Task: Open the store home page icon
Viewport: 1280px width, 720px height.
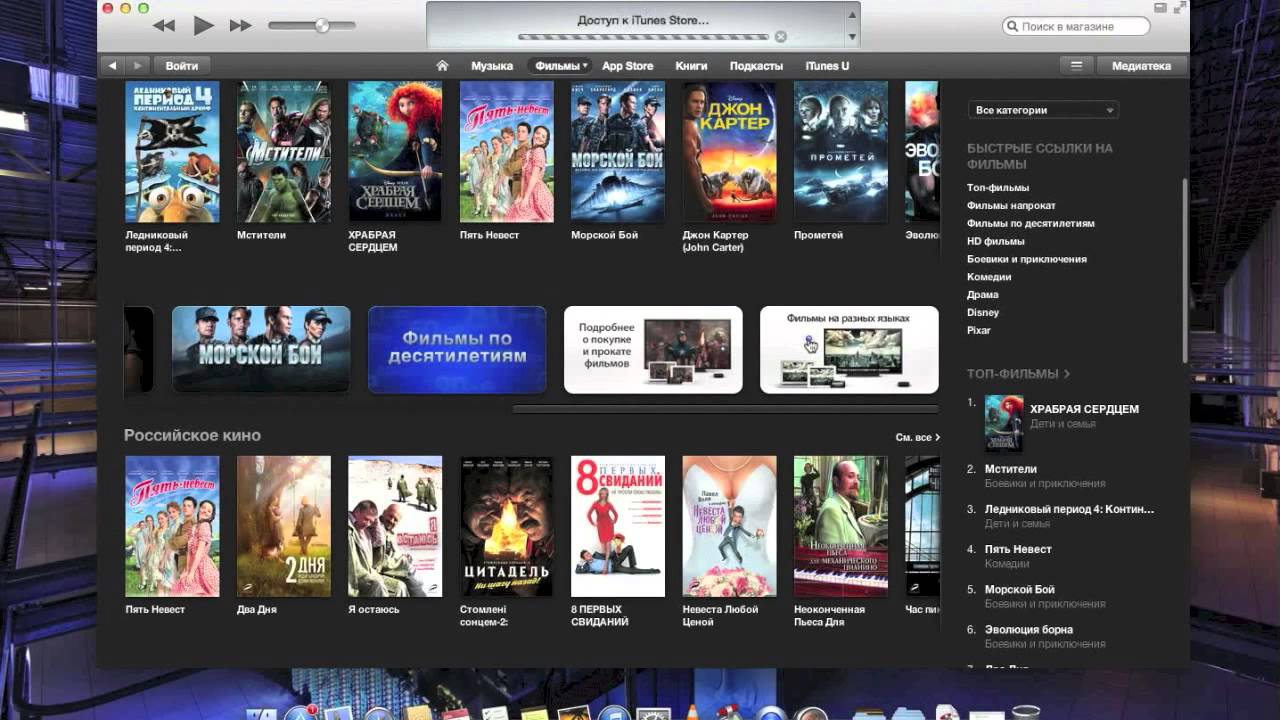Action: [x=442, y=66]
